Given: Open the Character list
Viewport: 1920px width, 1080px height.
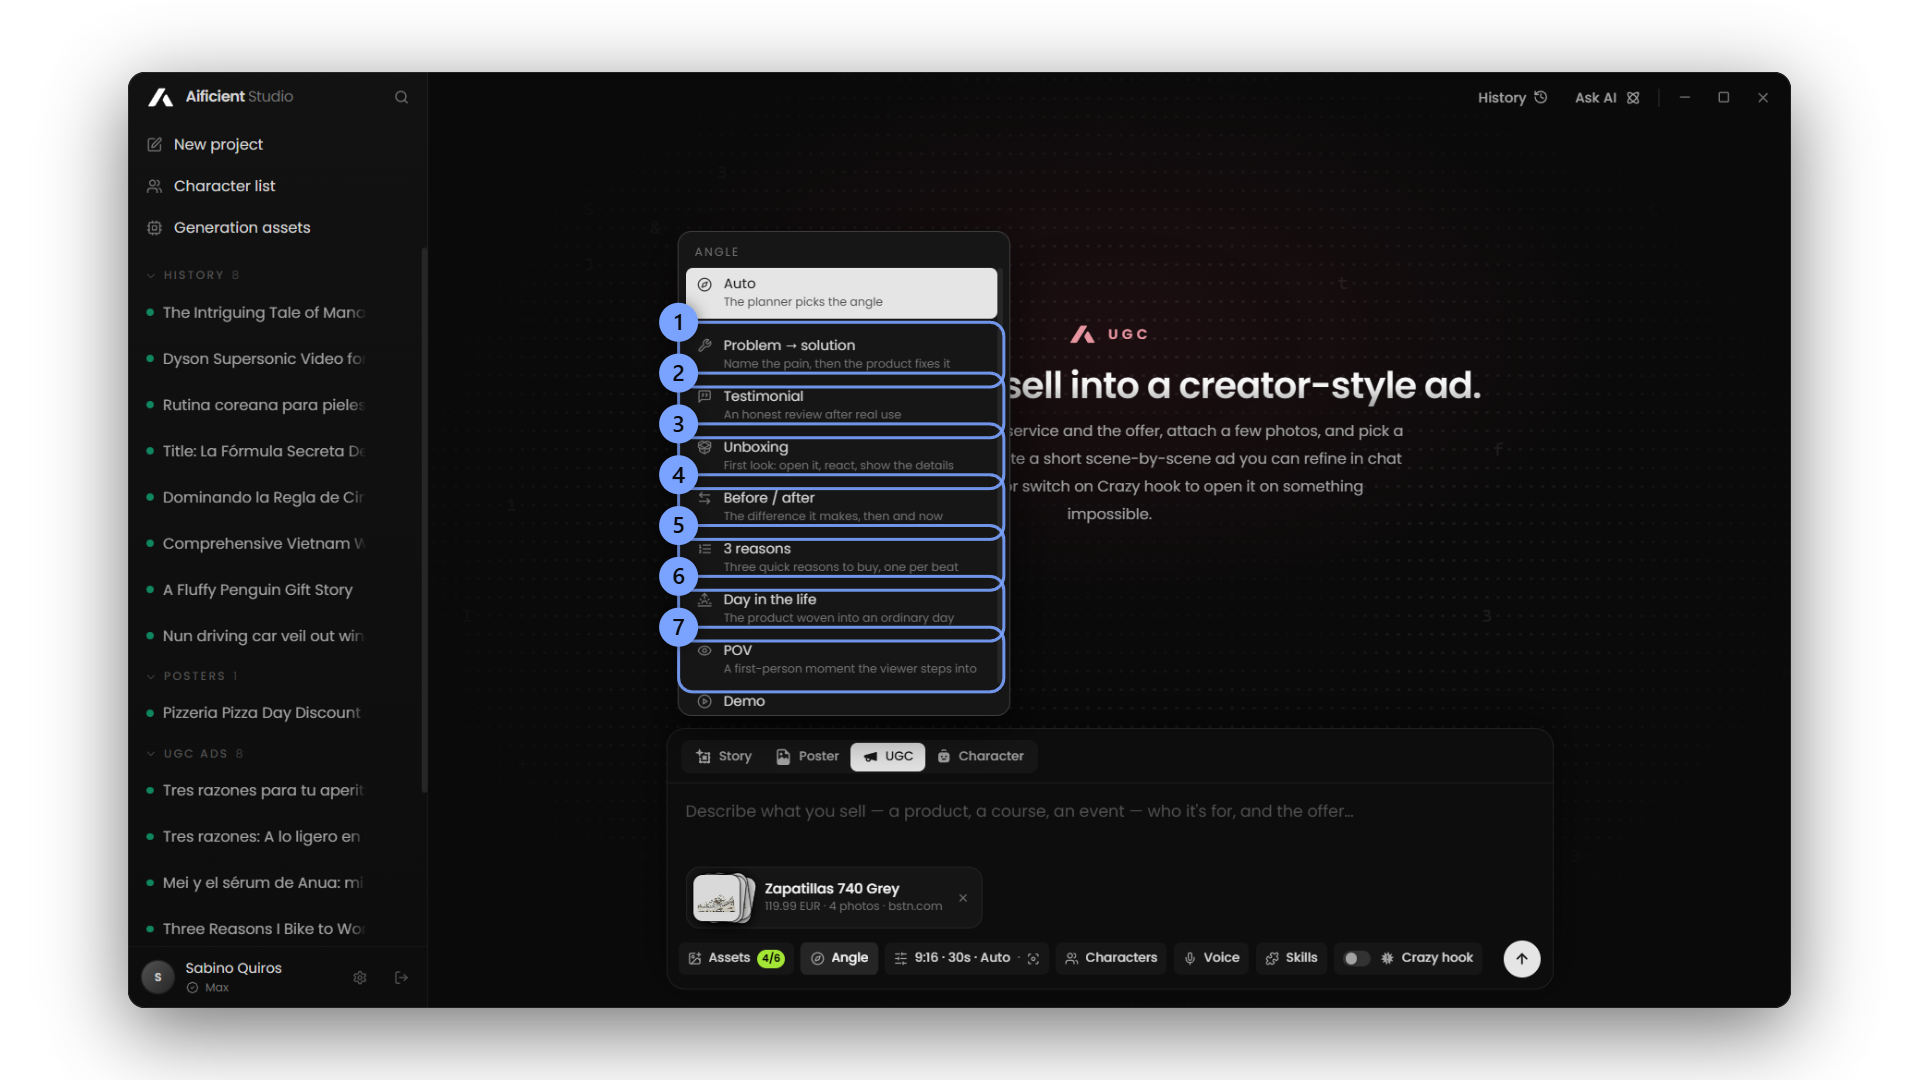Looking at the screenshot, I should click(224, 186).
